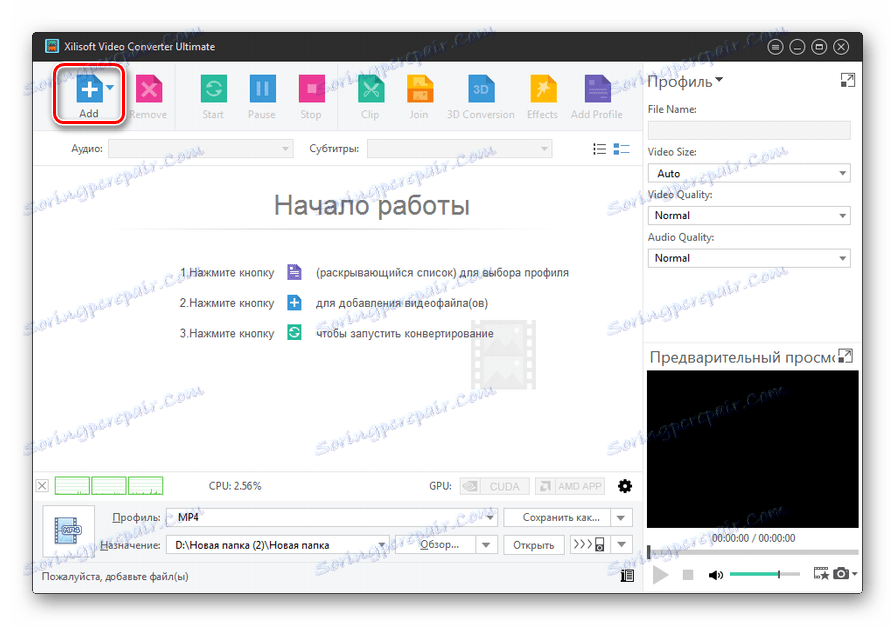Open the Video Quality dropdown
Image resolution: width=895 pixels, height=626 pixels.
[749, 215]
